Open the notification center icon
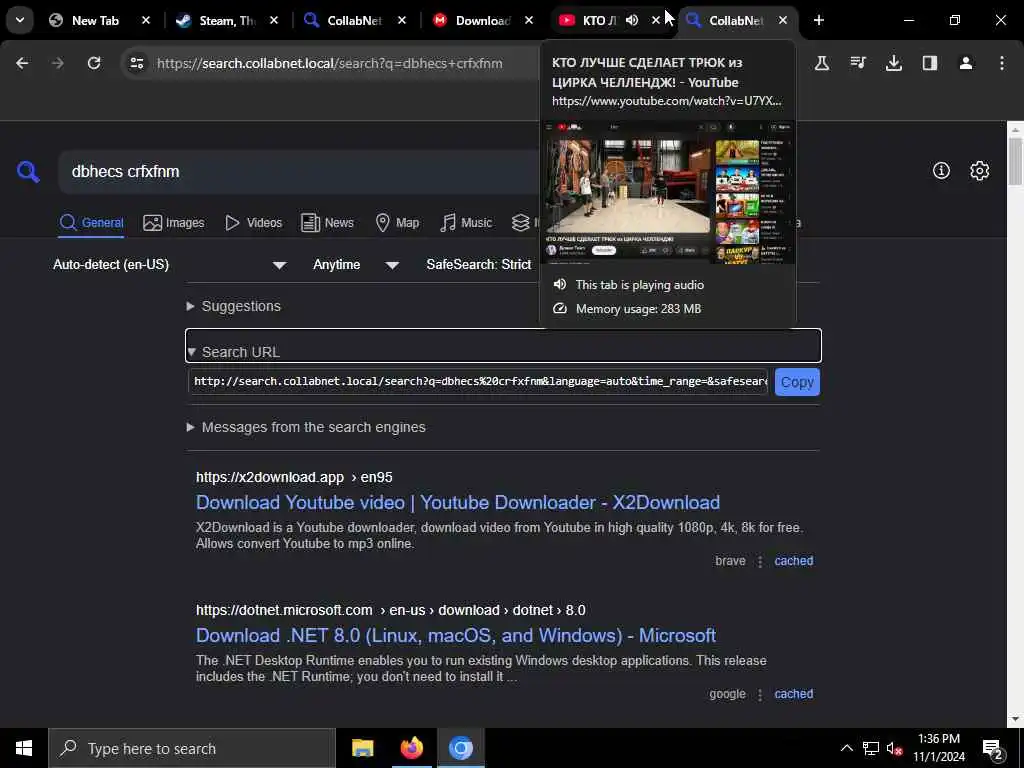This screenshot has height=768, width=1024. [993, 748]
